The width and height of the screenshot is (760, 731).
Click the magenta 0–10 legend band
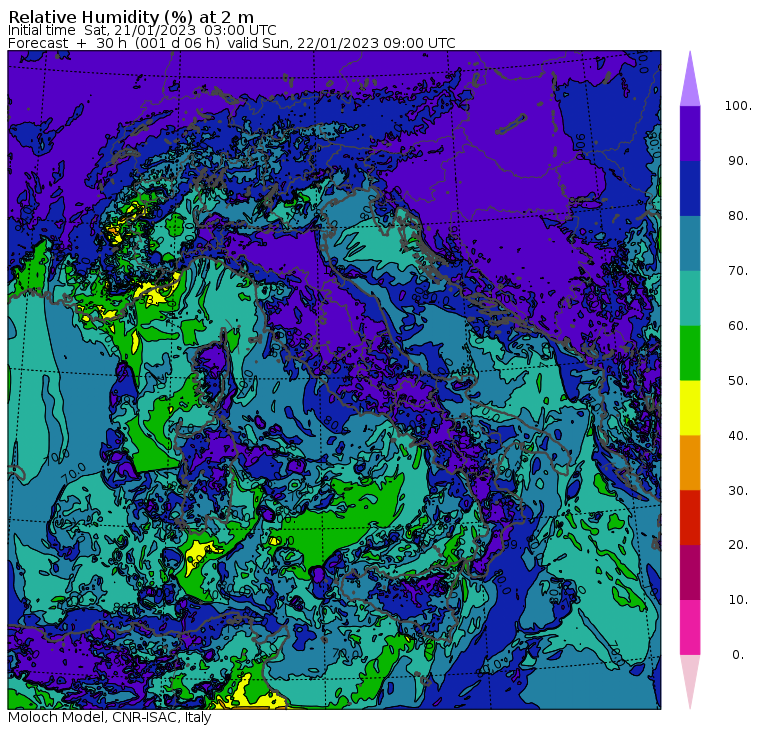click(690, 627)
